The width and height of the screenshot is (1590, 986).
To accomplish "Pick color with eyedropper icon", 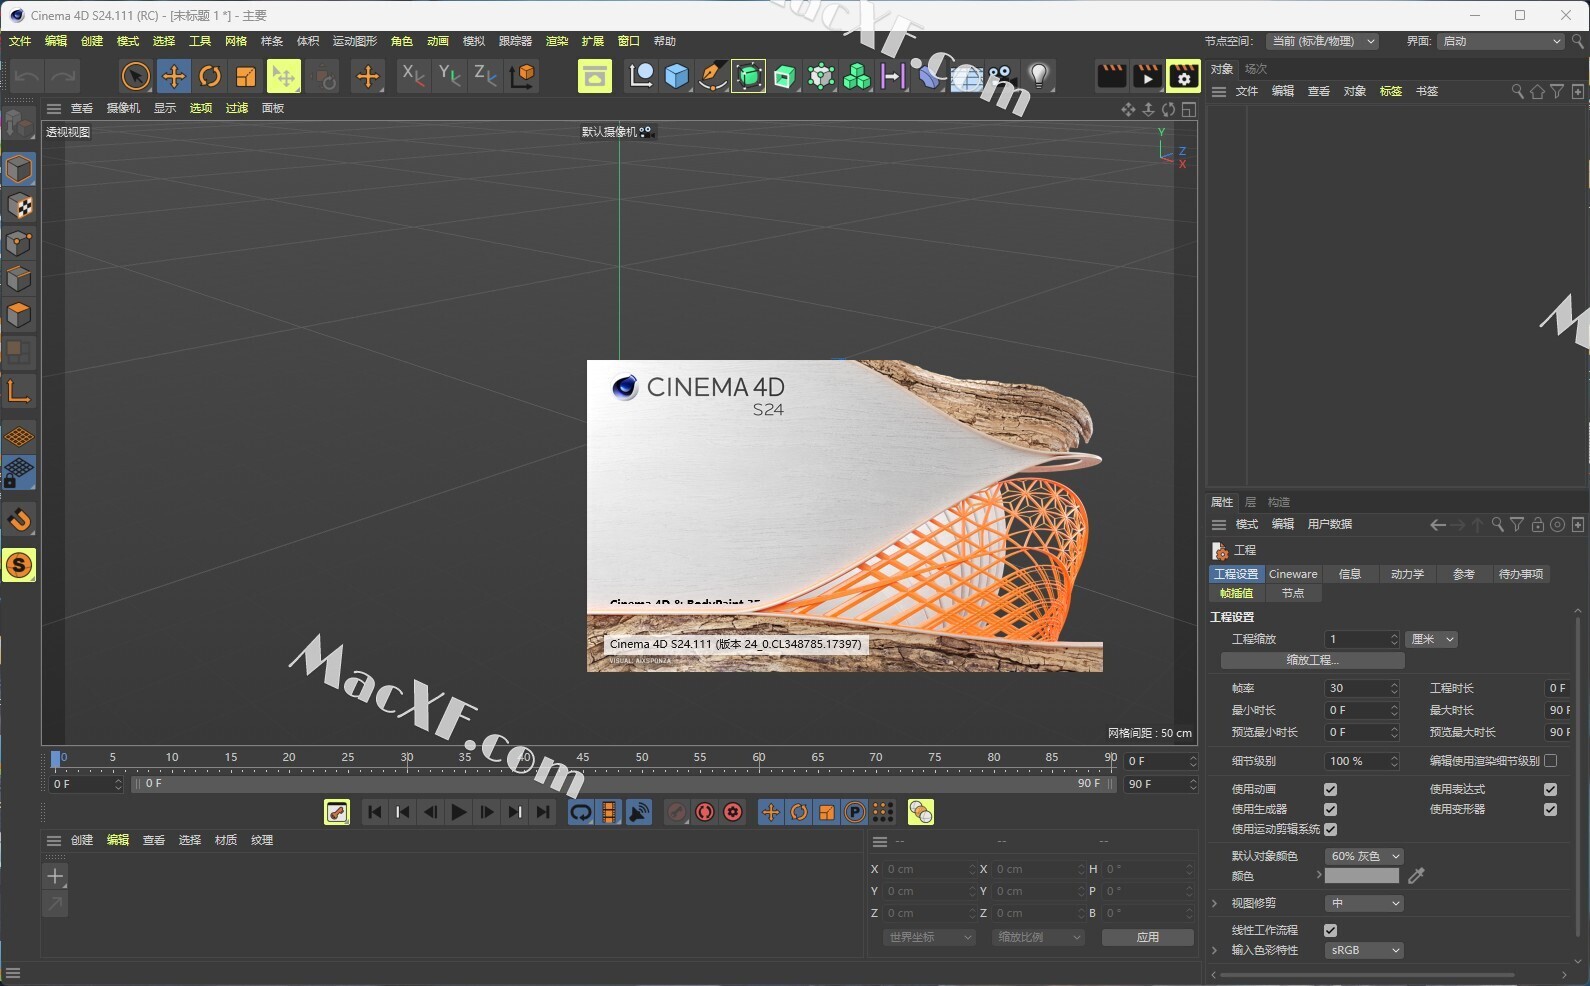I will click(1416, 876).
